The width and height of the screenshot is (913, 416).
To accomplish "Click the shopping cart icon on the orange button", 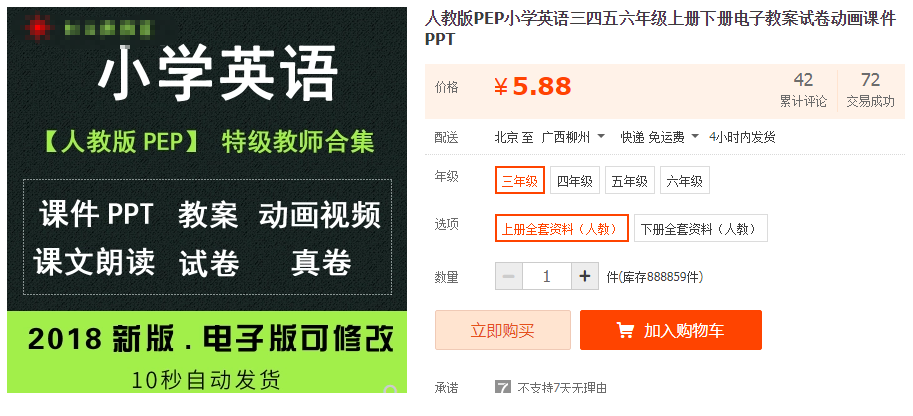I will pos(625,330).
